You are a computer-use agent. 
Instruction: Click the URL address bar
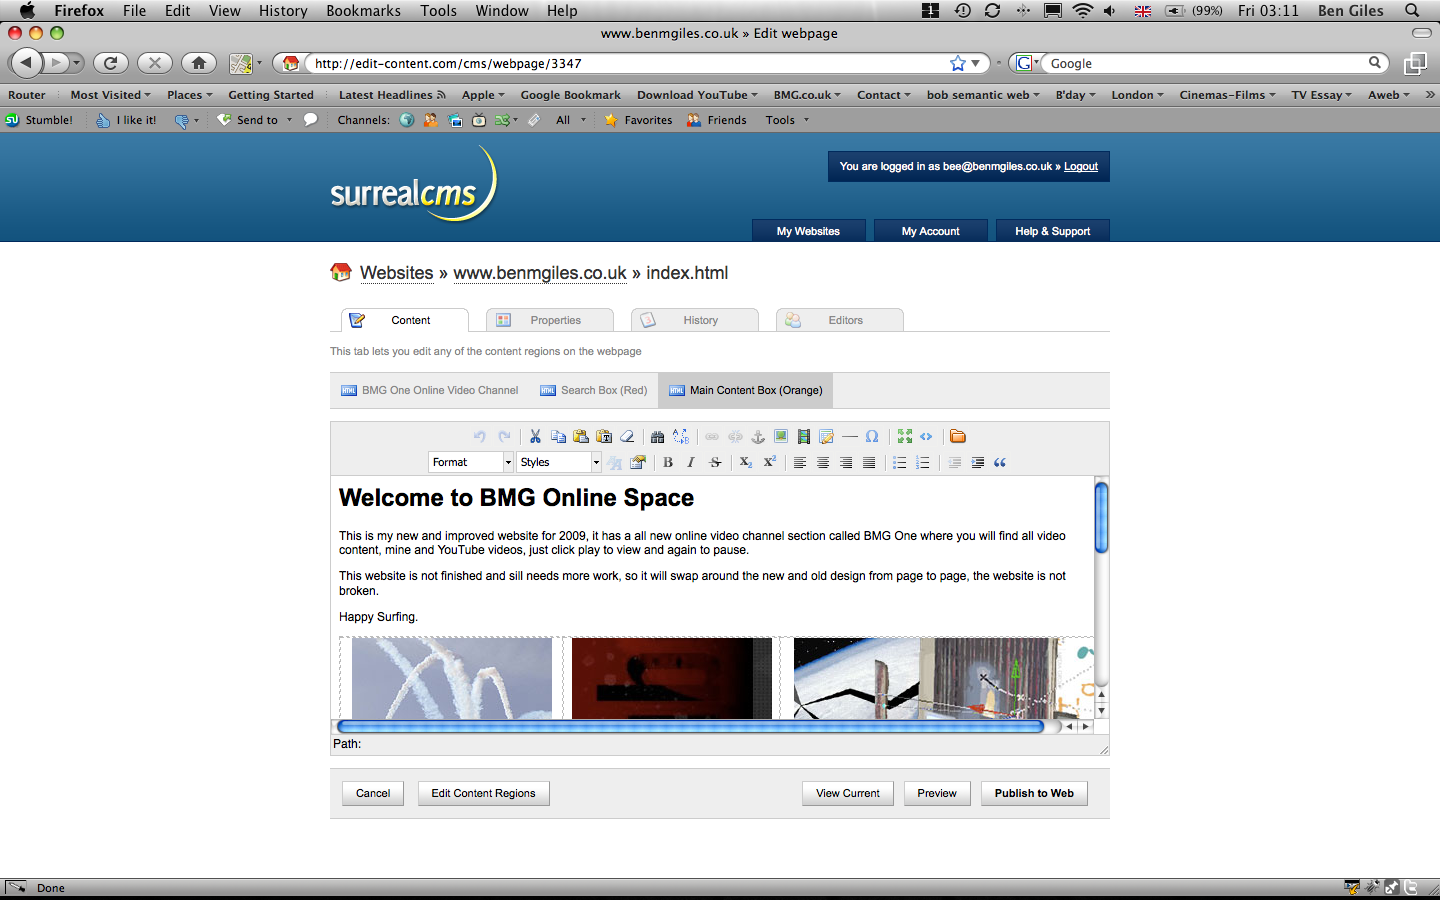coord(630,63)
